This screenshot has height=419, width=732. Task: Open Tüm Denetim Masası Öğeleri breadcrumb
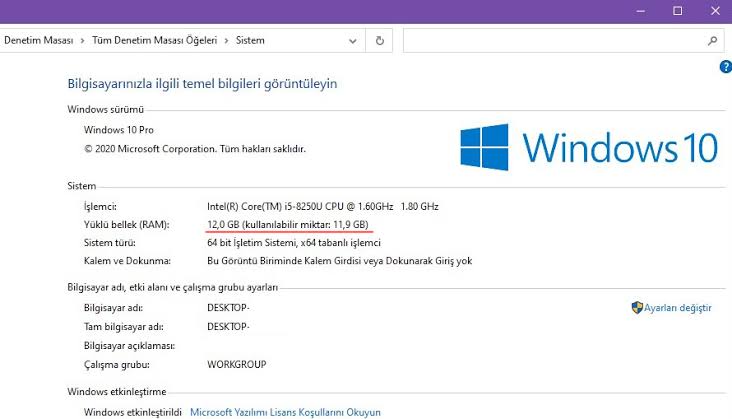point(155,41)
